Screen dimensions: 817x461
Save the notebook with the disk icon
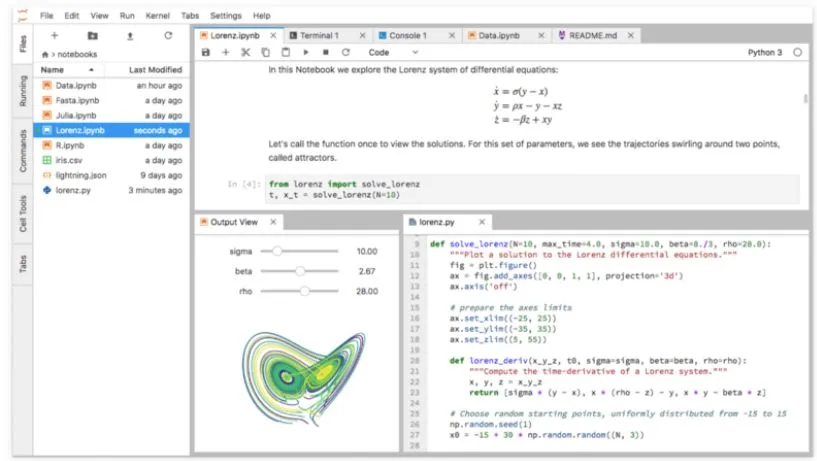[x=206, y=52]
